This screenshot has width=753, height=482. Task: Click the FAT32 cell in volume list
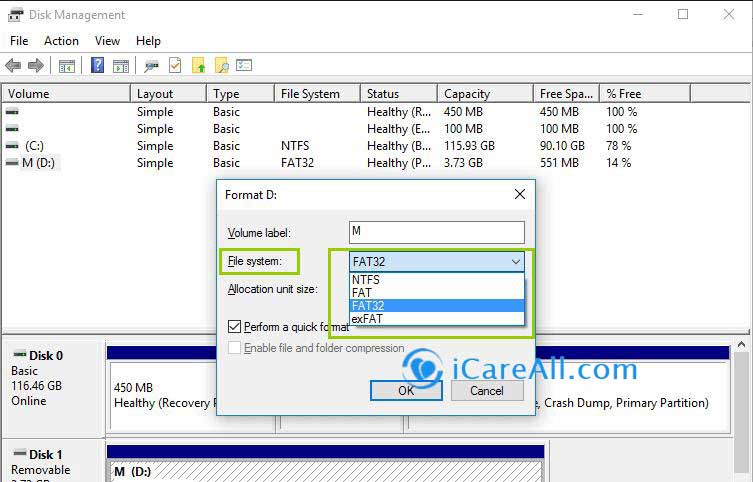(297, 163)
